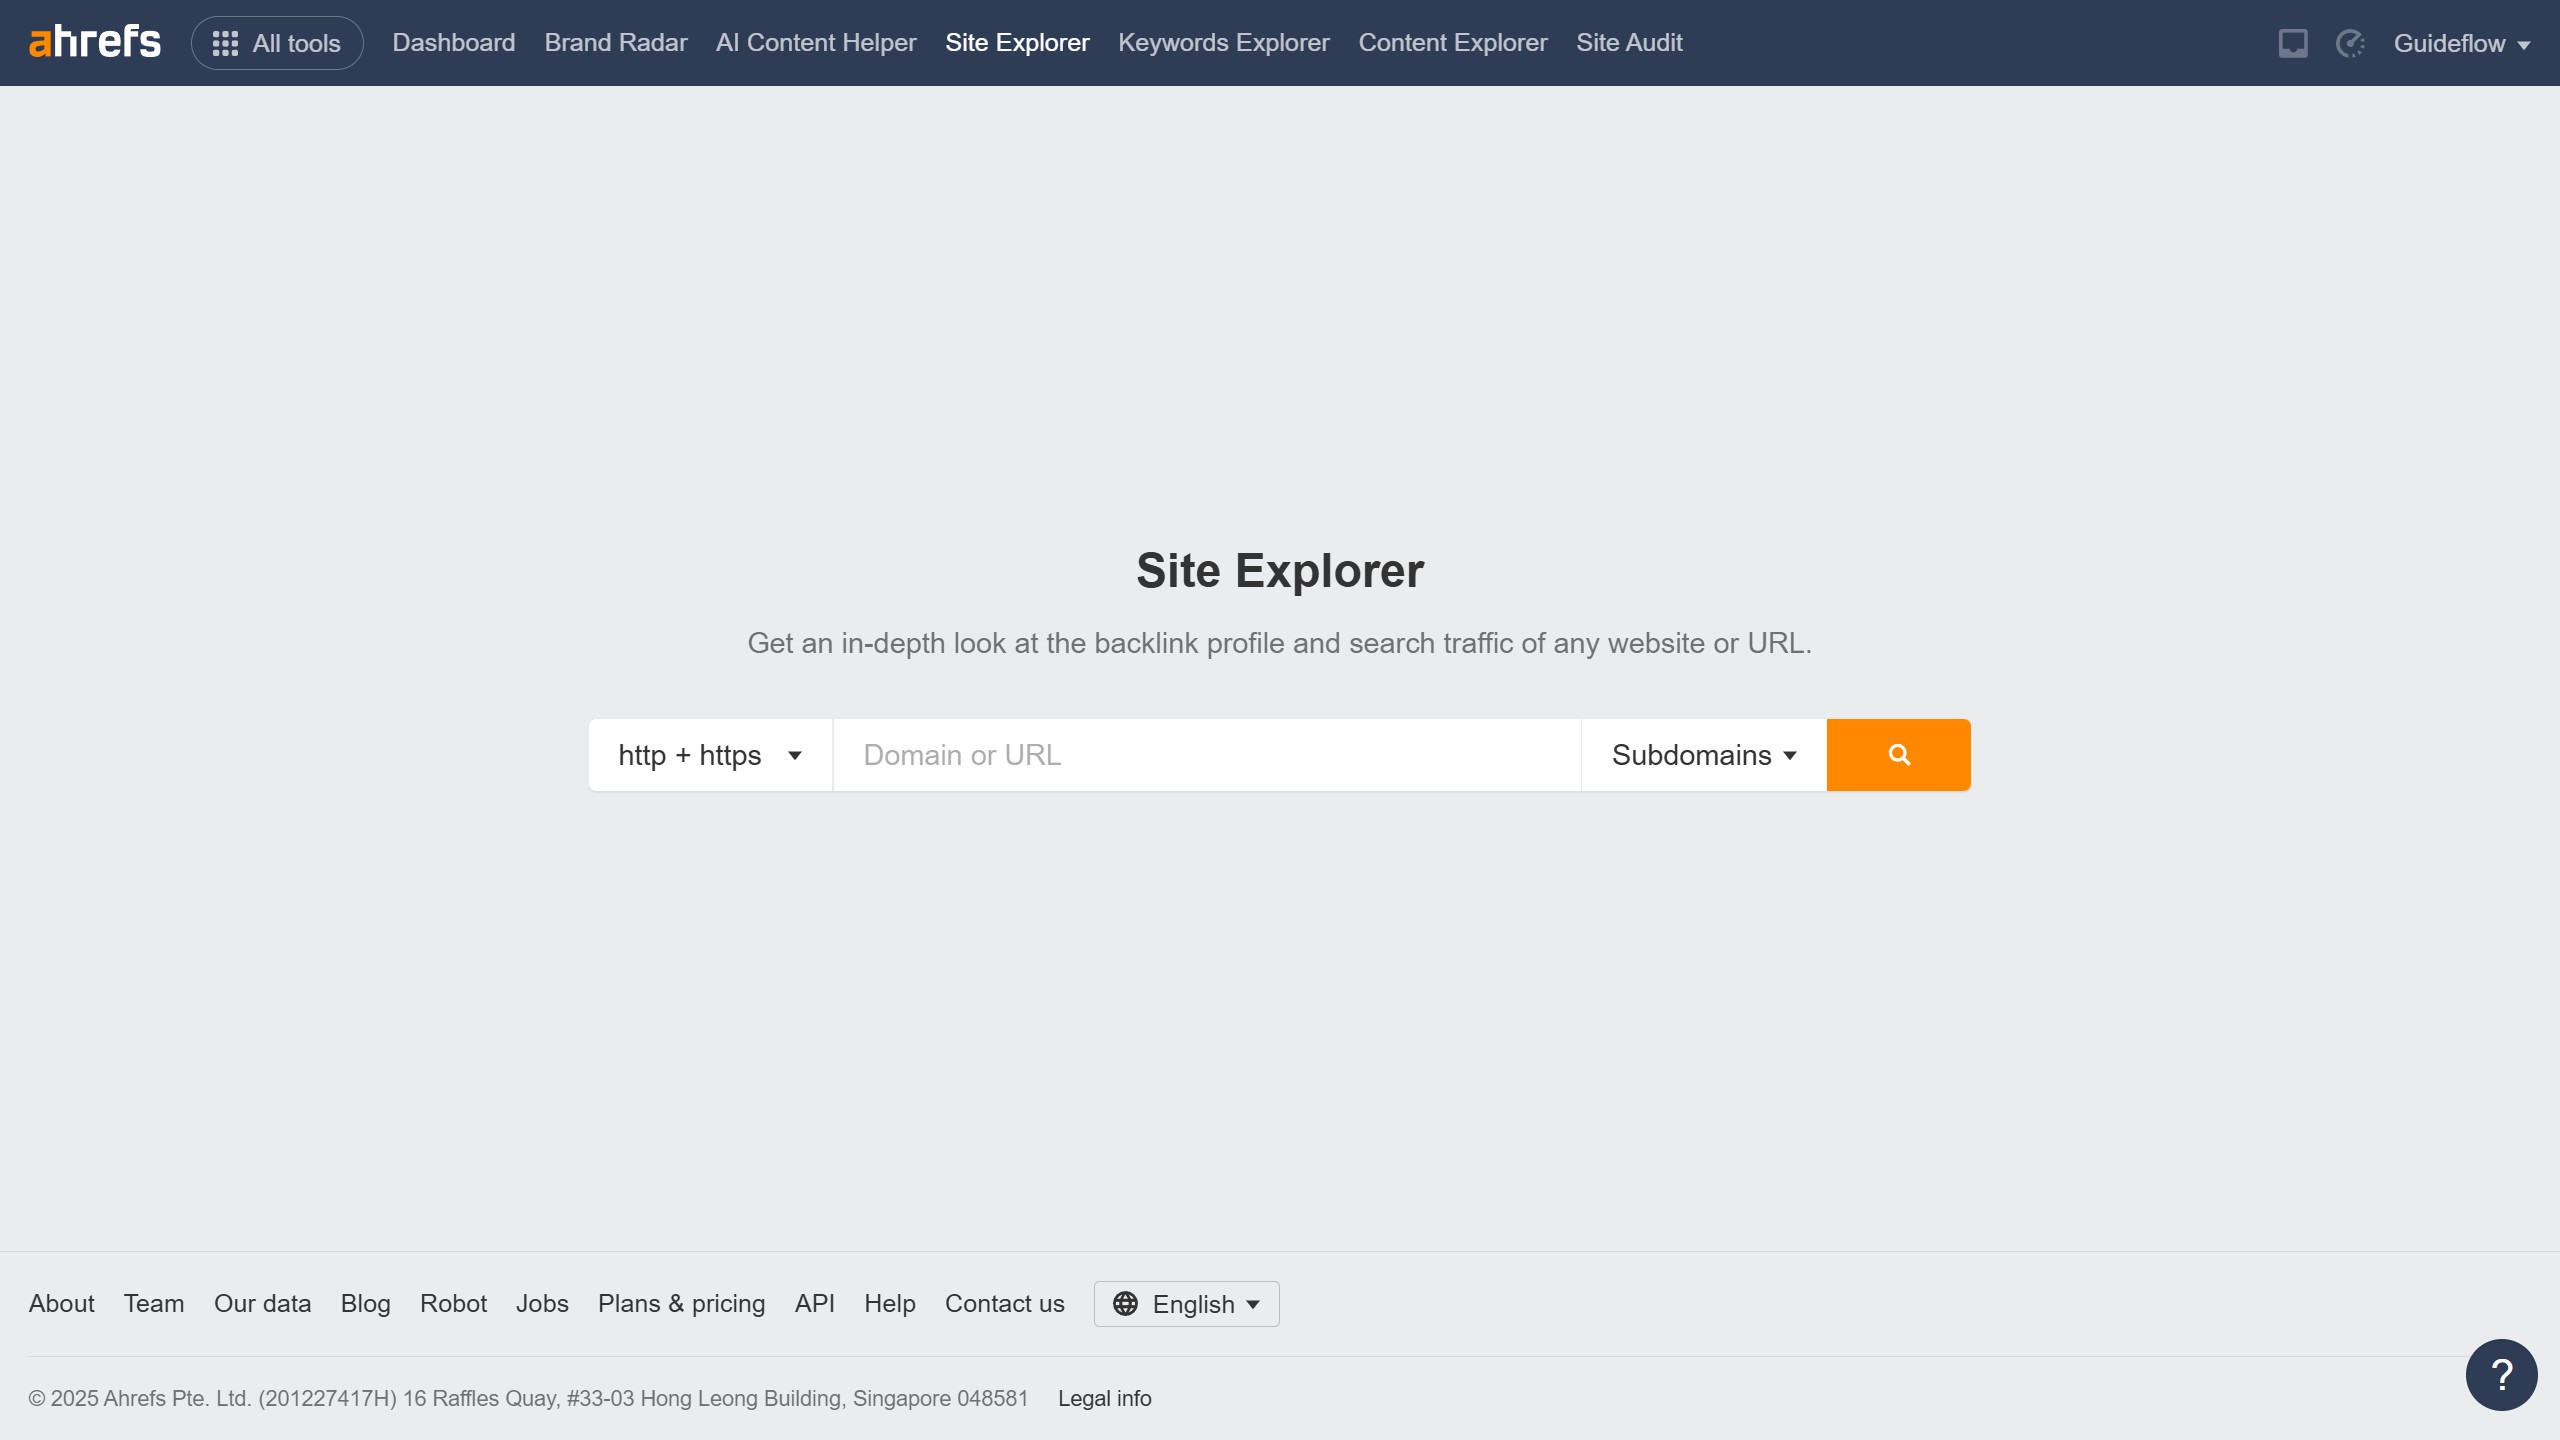Open the Subdomains mode dropdown
This screenshot has width=2560, height=1440.
pyautogui.click(x=1703, y=755)
